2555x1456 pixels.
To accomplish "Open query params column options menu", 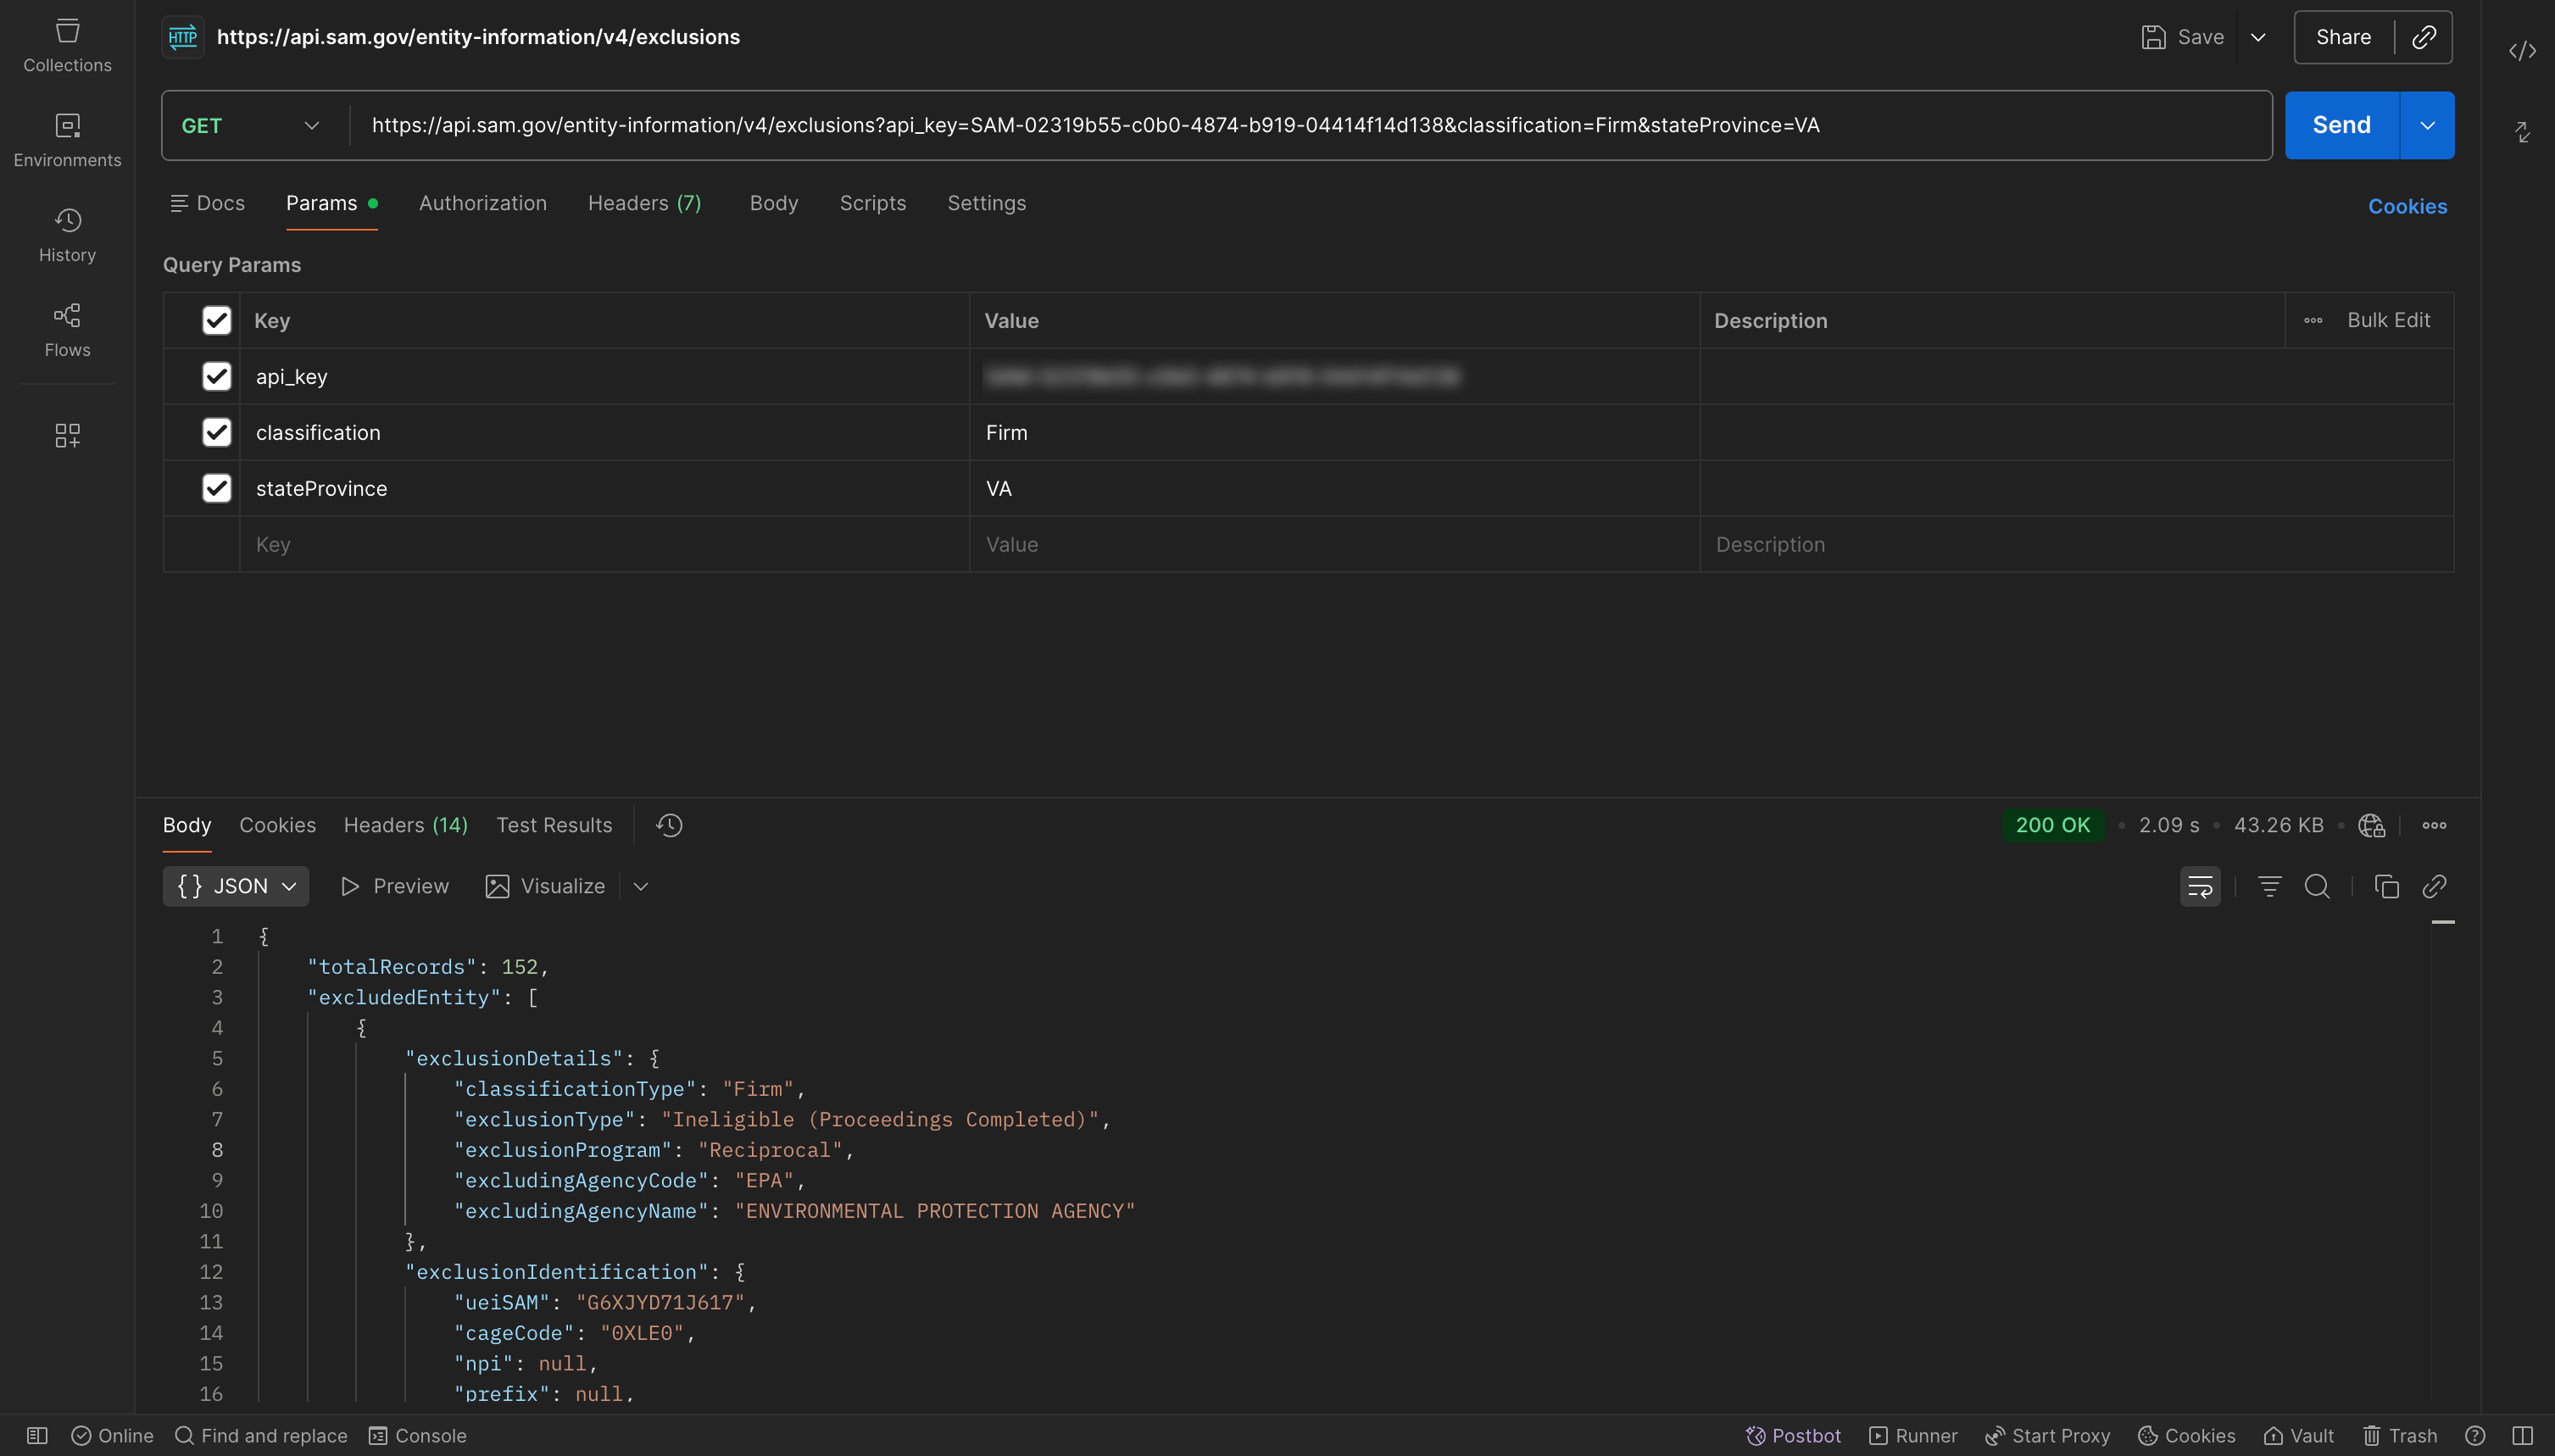I will (x=2313, y=320).
